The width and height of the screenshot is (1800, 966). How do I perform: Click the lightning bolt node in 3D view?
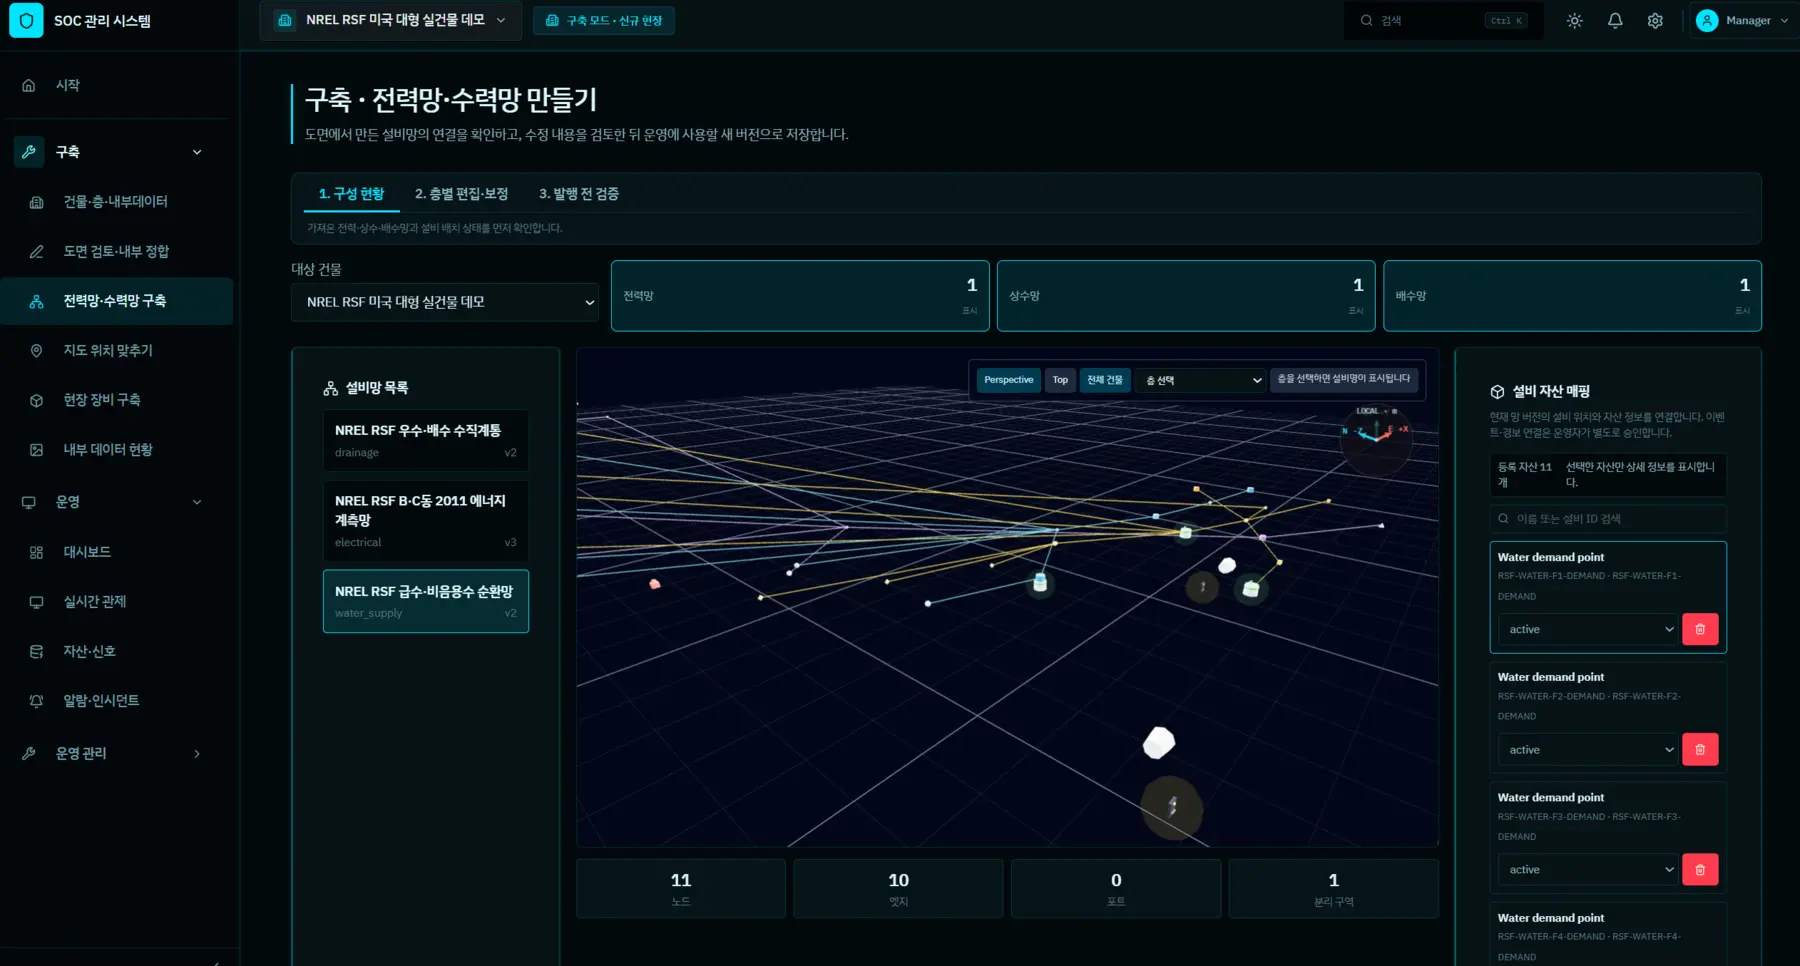coord(1172,807)
